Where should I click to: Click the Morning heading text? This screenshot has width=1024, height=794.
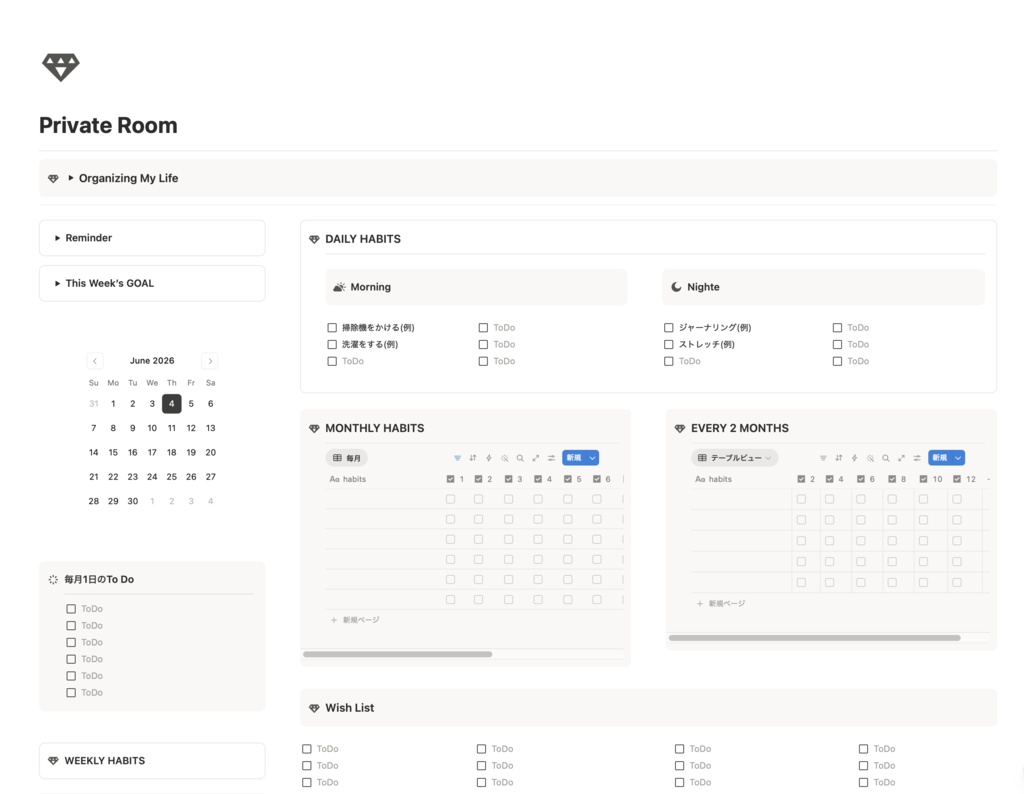371,287
